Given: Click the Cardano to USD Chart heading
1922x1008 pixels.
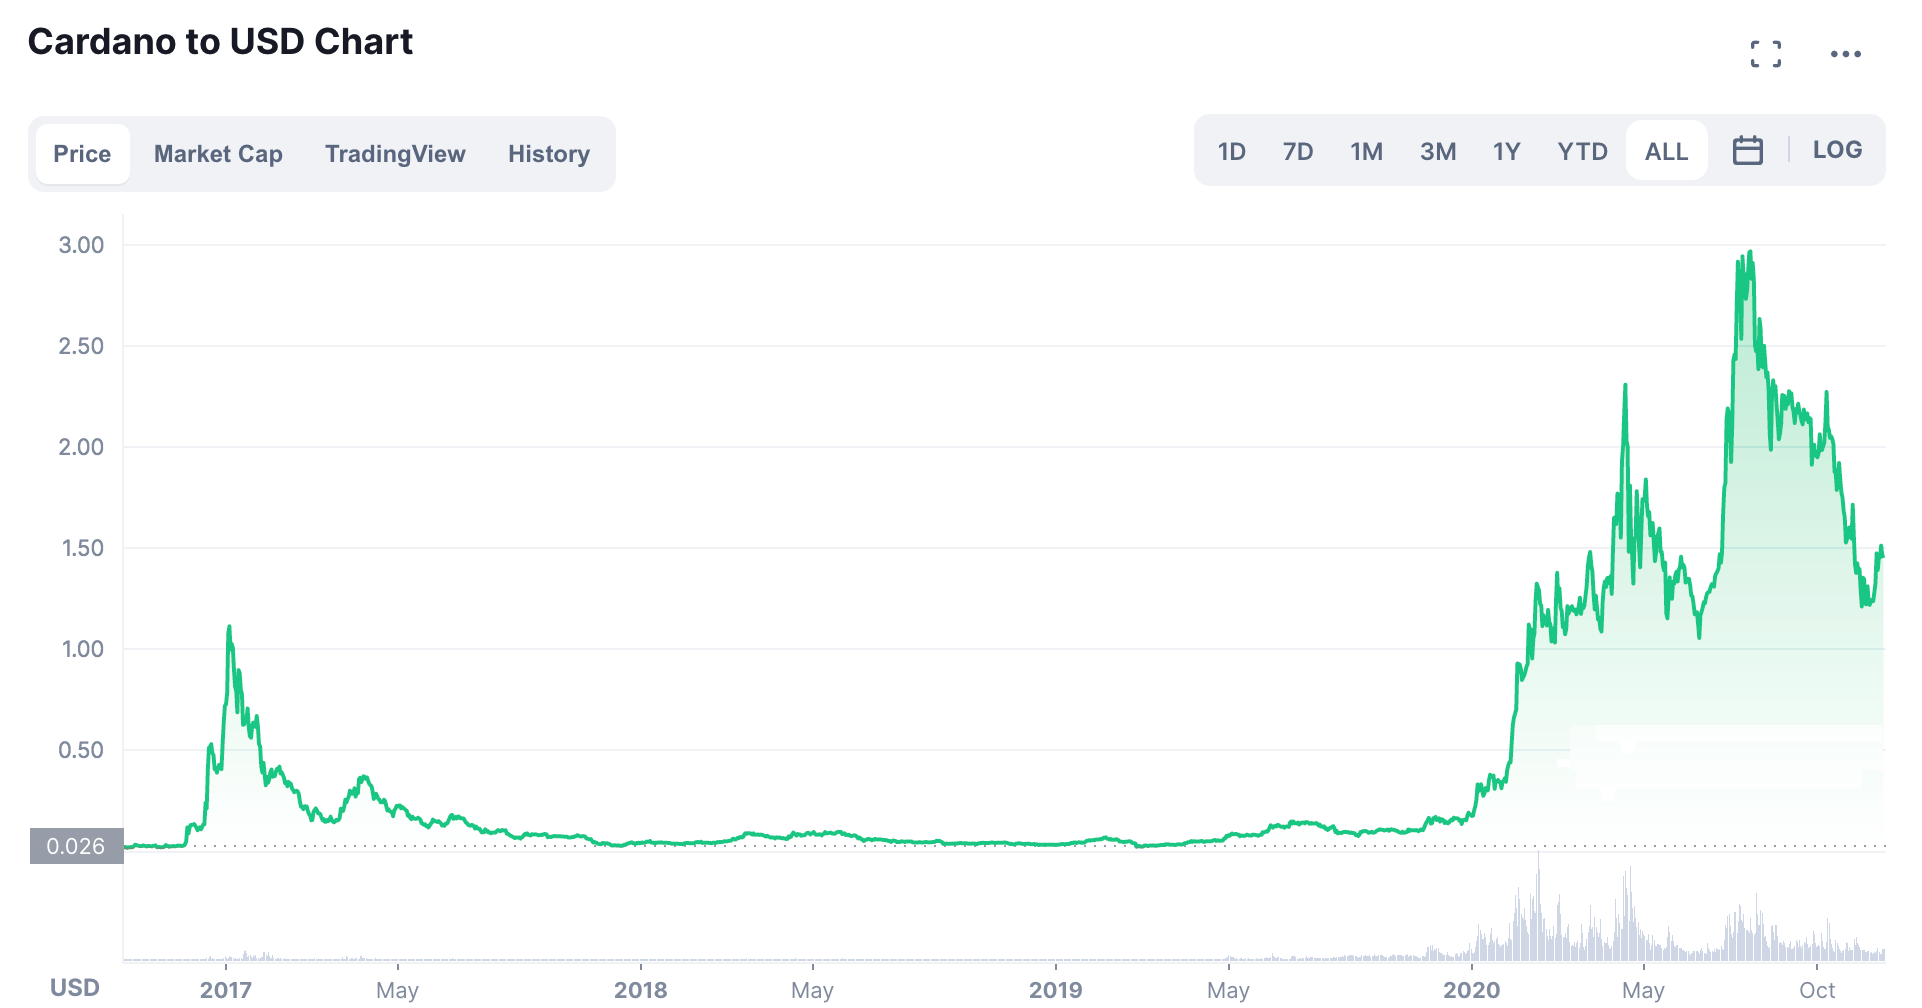Looking at the screenshot, I should [220, 42].
